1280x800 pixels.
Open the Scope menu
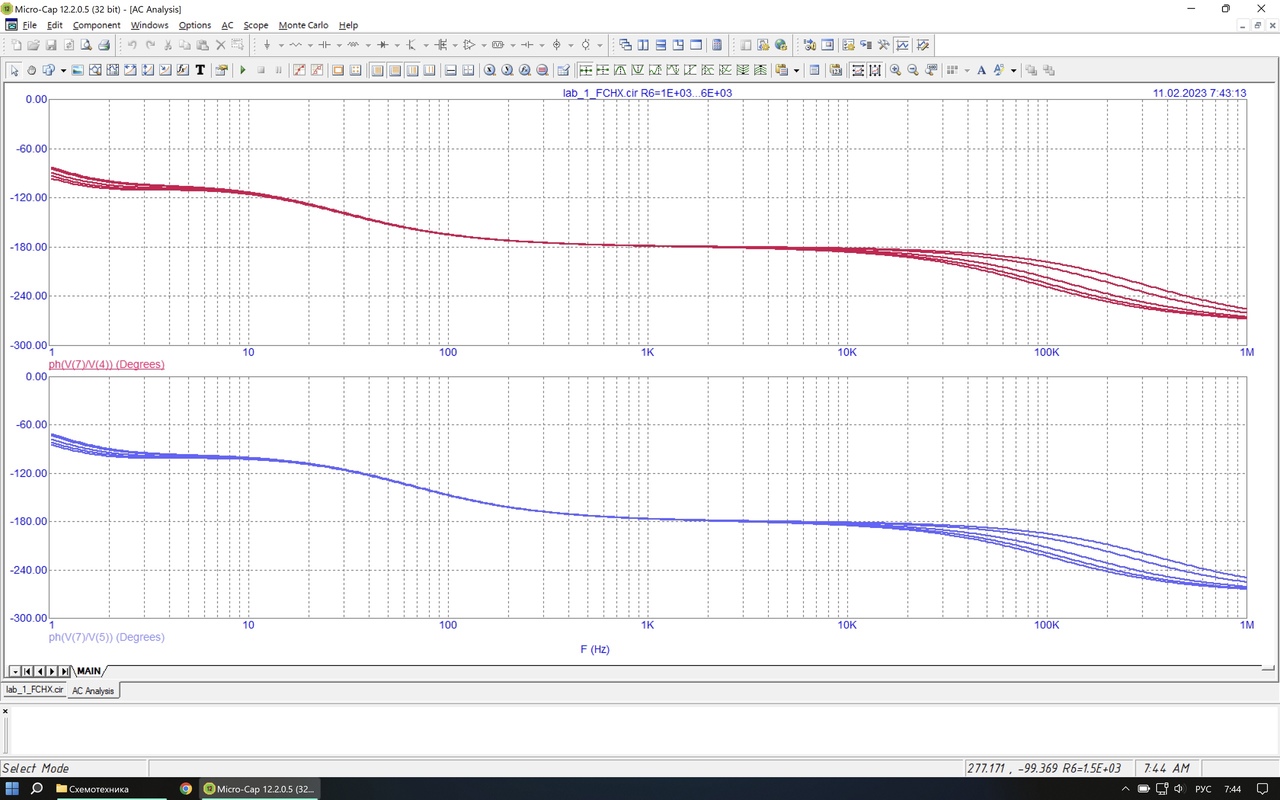click(256, 25)
